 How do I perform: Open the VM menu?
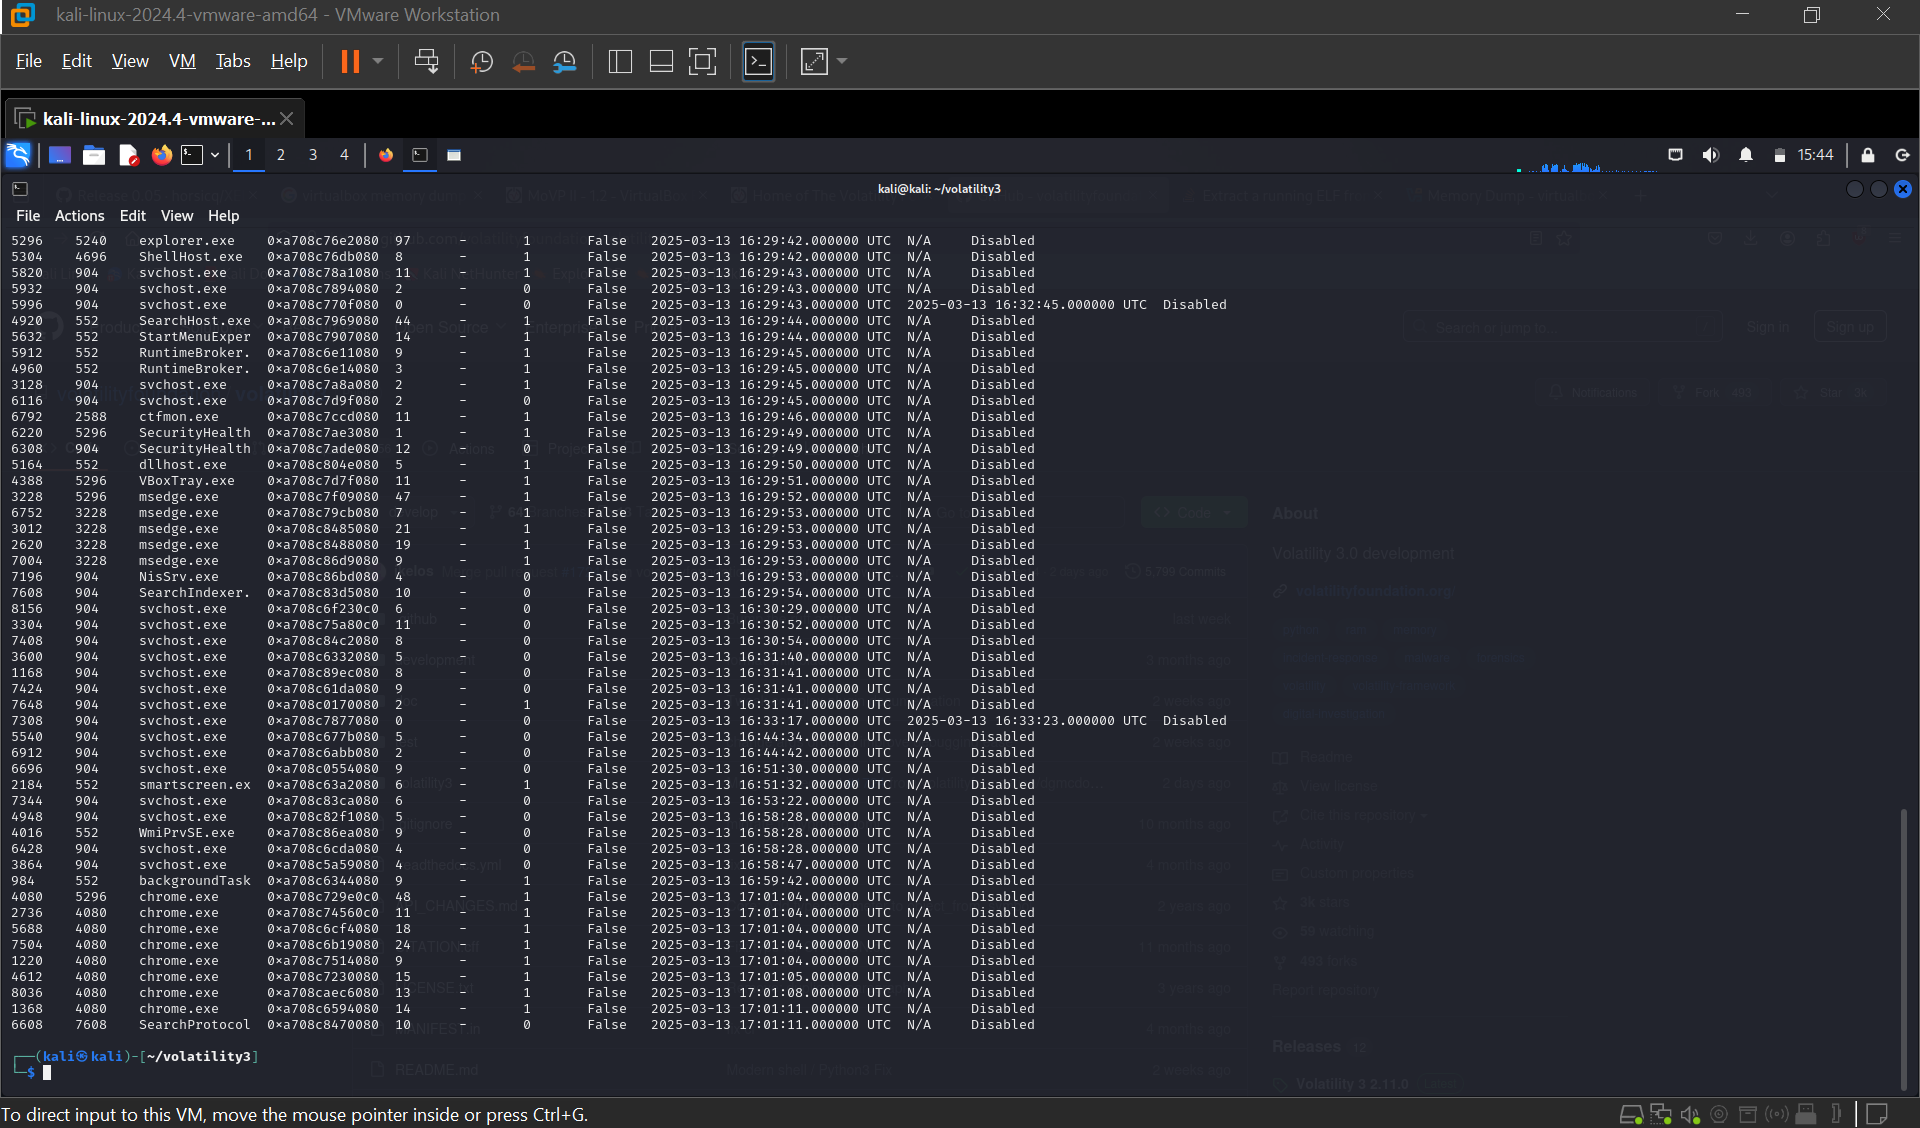click(182, 61)
